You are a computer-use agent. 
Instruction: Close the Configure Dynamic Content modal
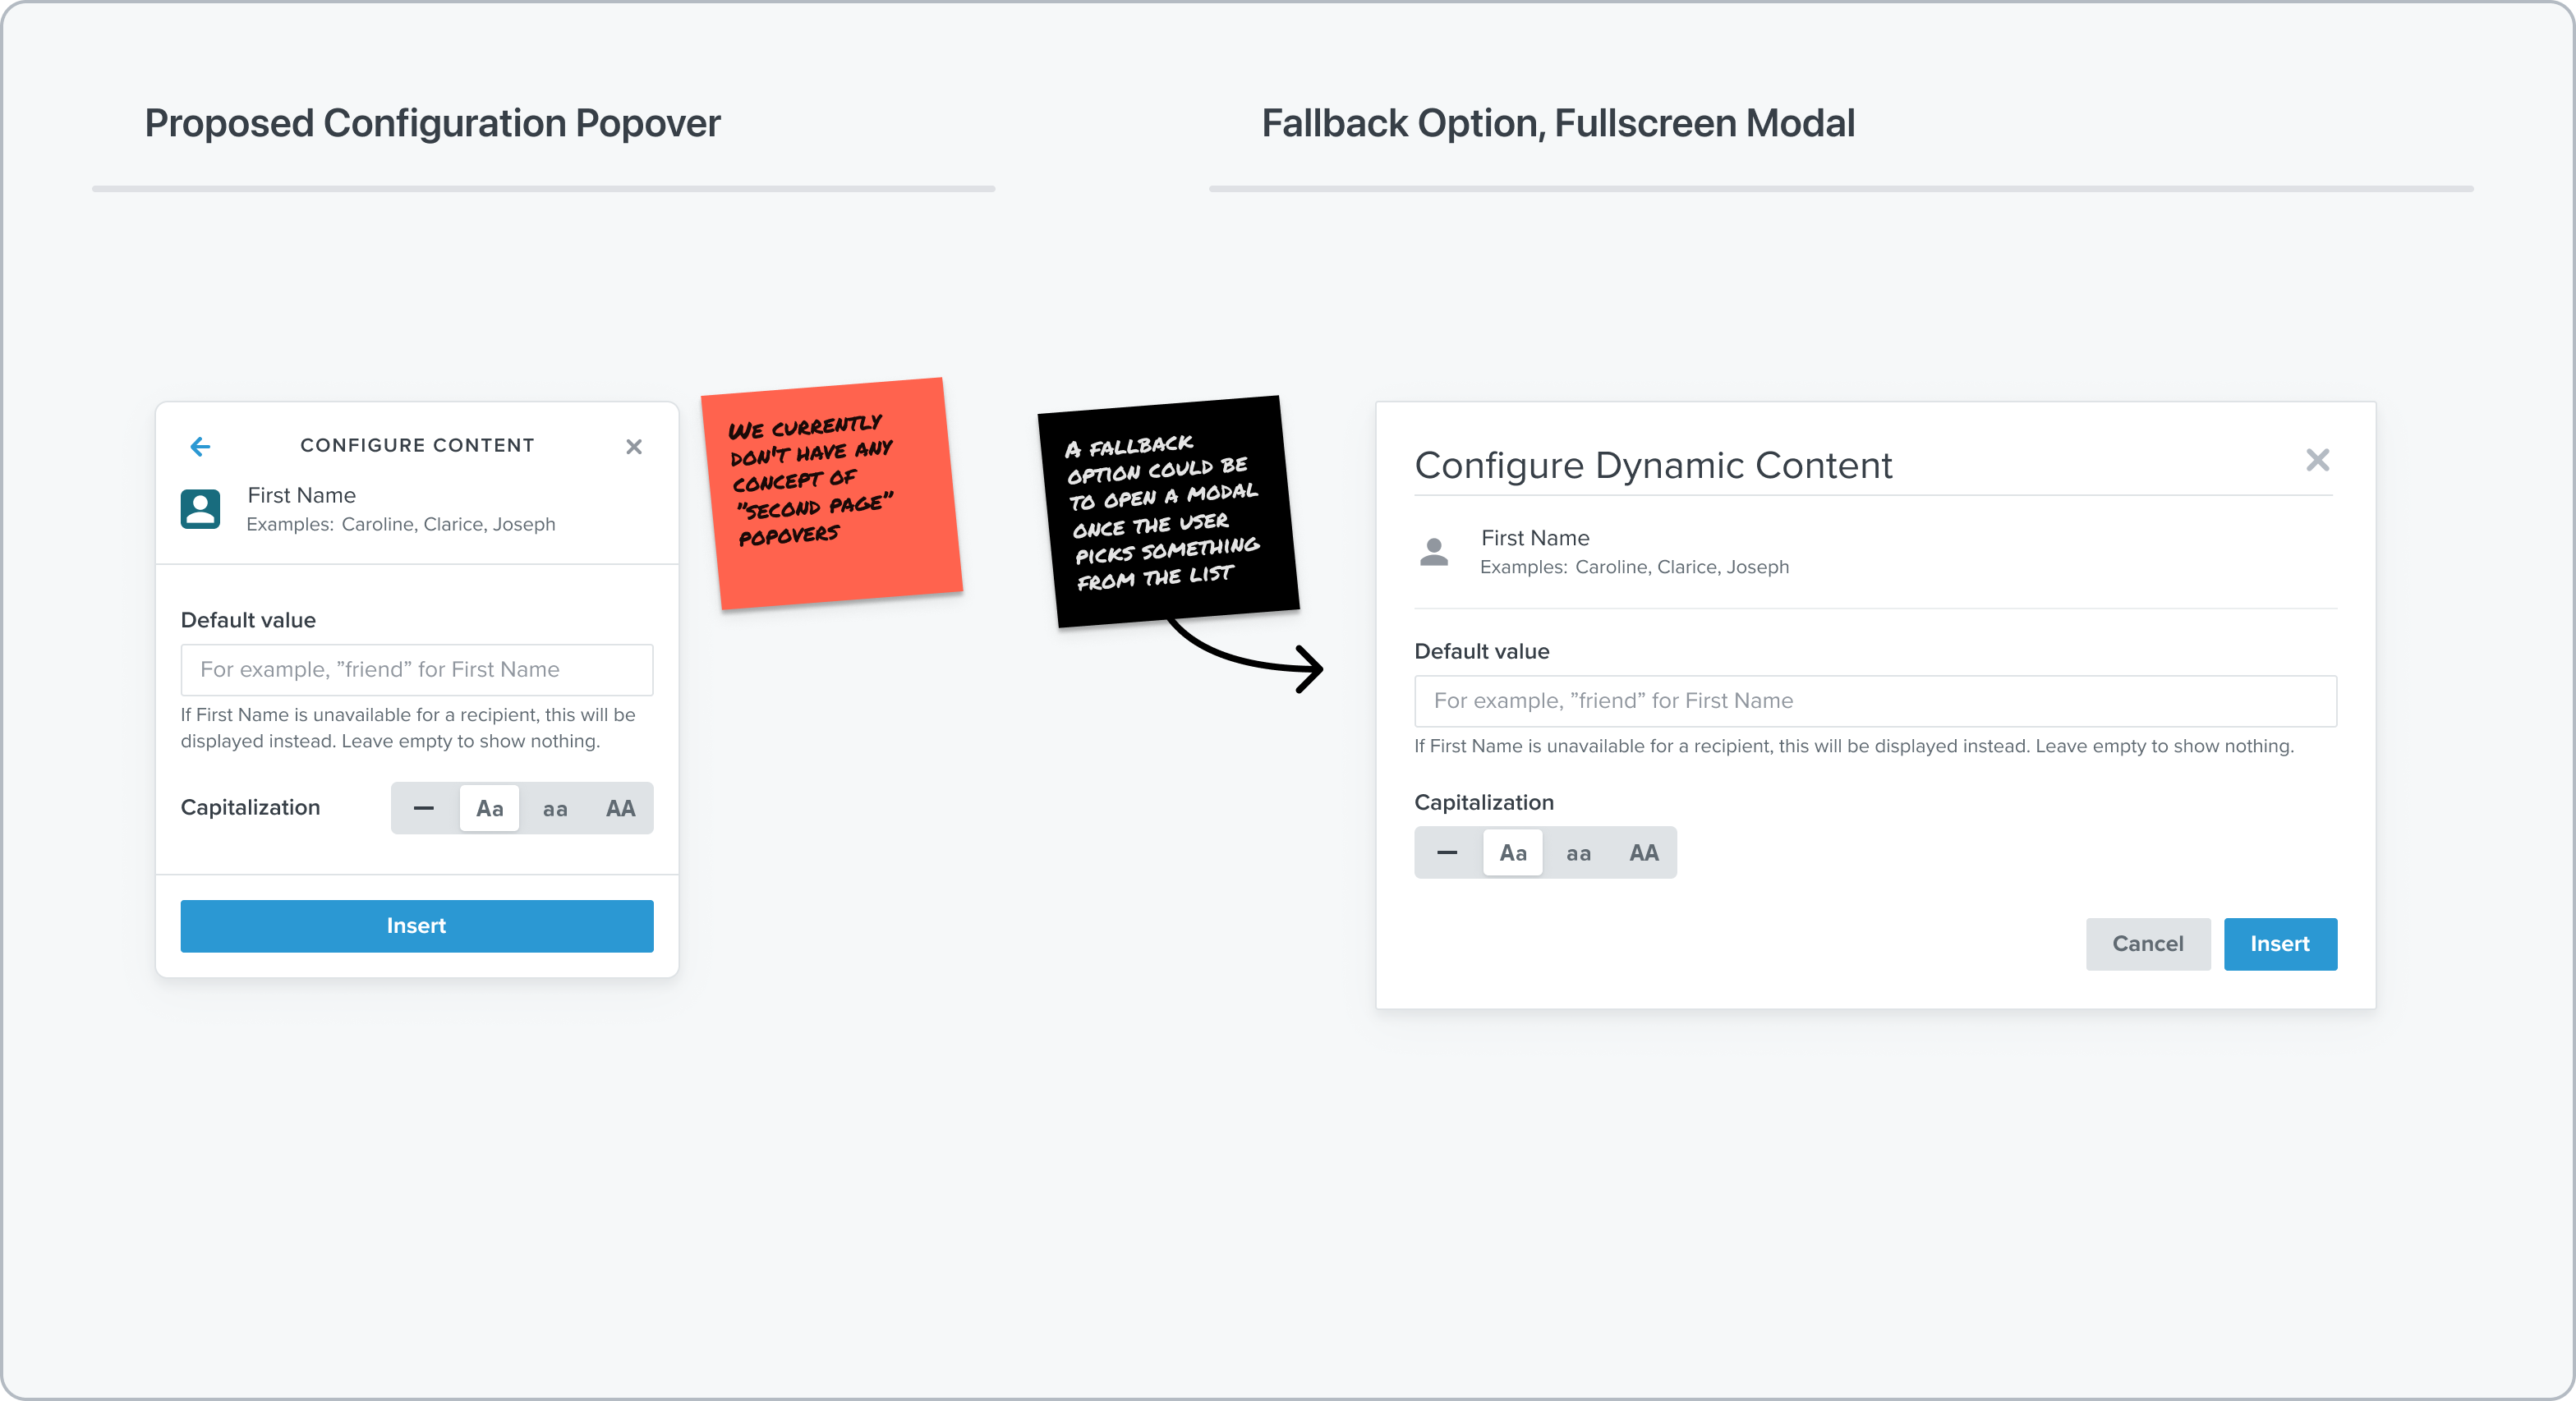pyautogui.click(x=2317, y=460)
